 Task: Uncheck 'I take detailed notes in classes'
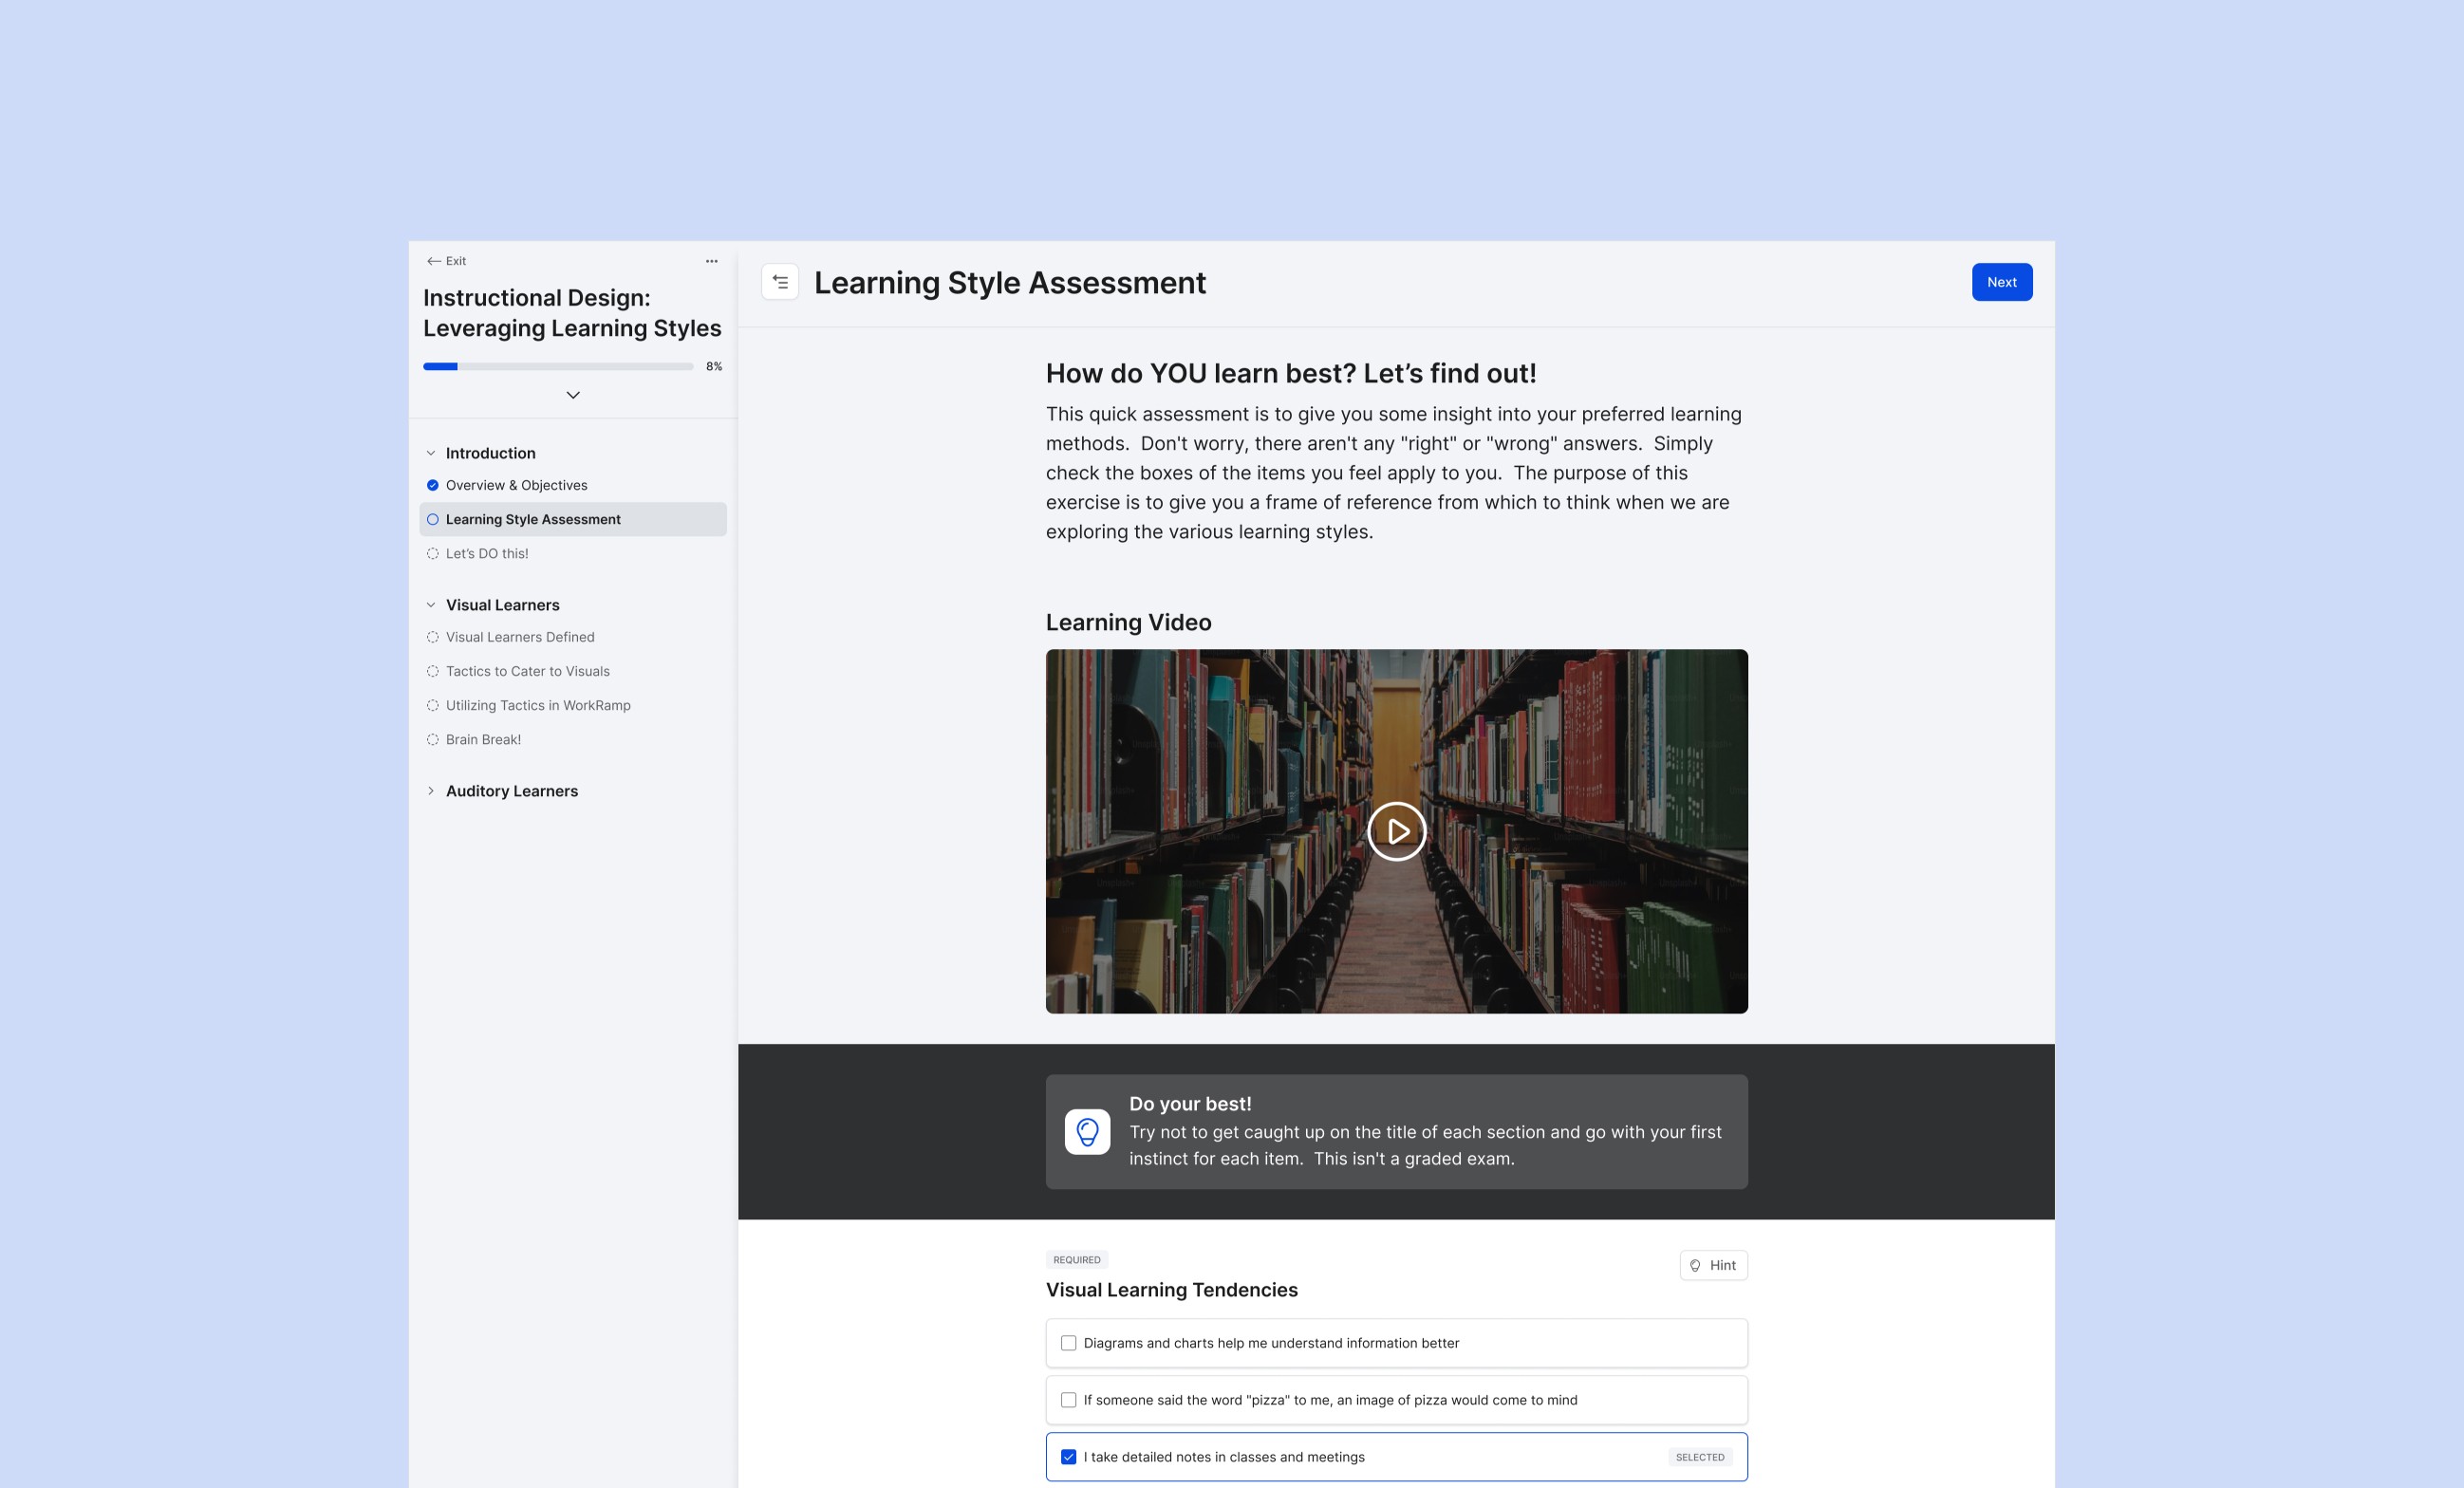point(1068,1457)
